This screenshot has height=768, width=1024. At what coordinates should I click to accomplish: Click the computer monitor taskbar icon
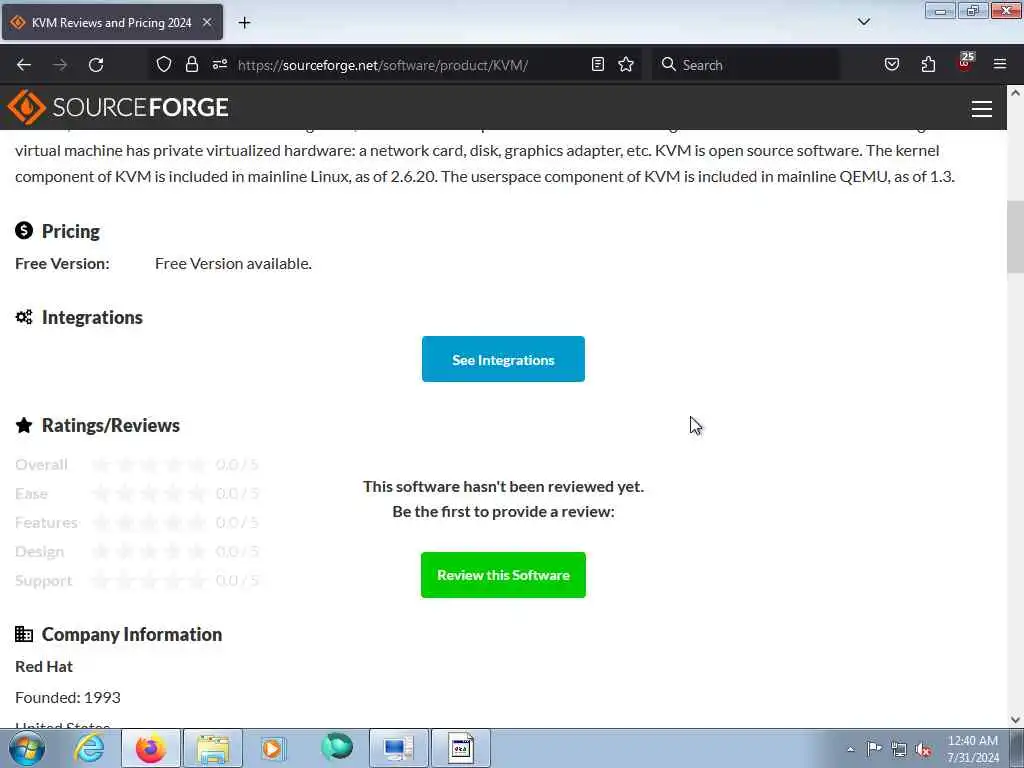pos(399,748)
